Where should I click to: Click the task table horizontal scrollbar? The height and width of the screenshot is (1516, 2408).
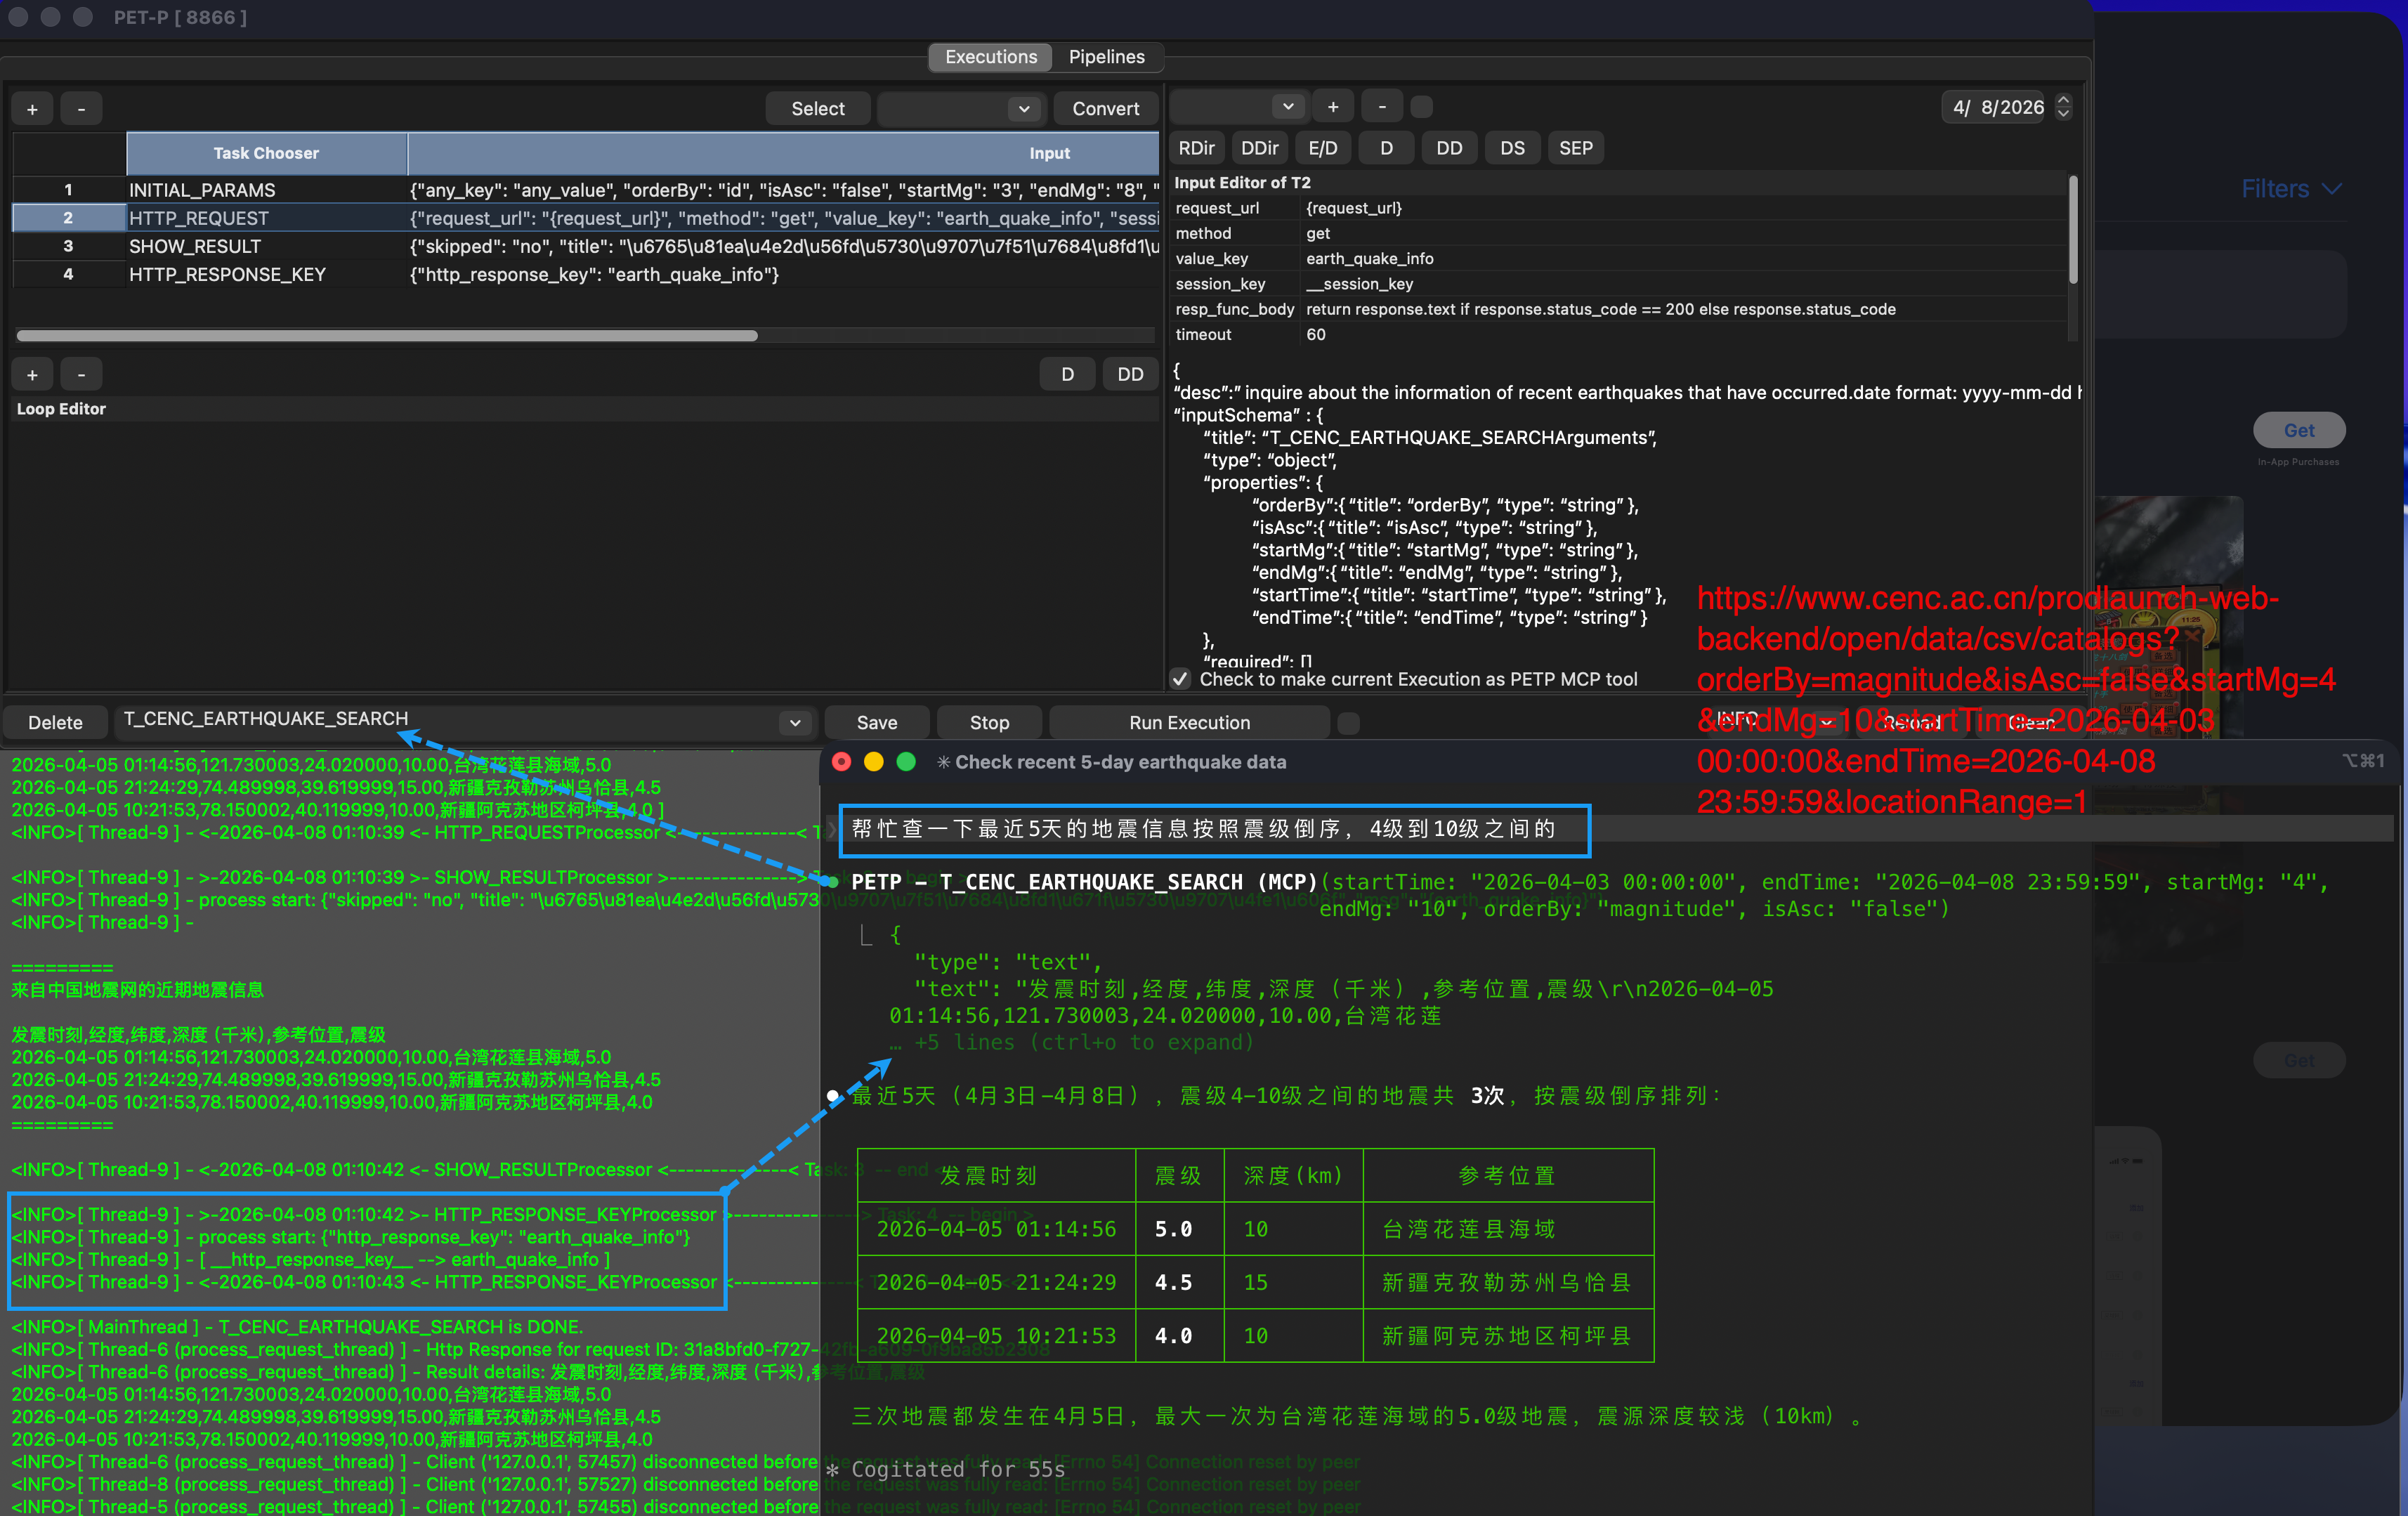386,336
